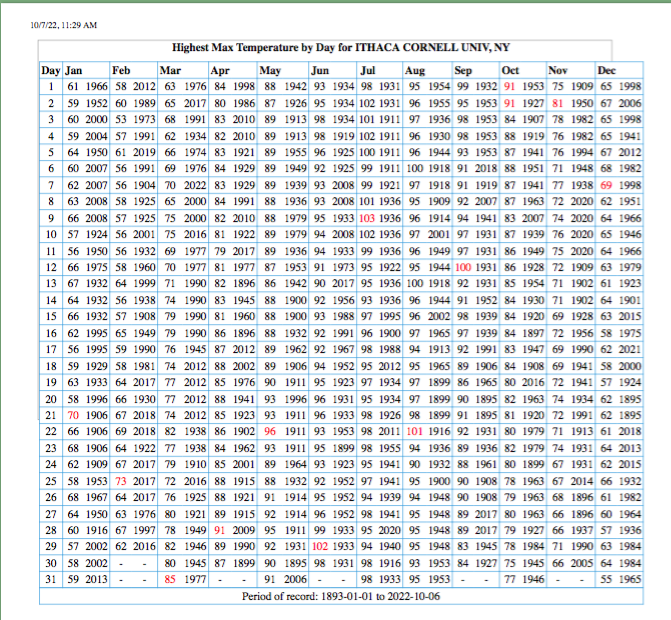Click year 1998 in Apr day 1
The height and width of the screenshot is (620, 671).
pos(244,87)
